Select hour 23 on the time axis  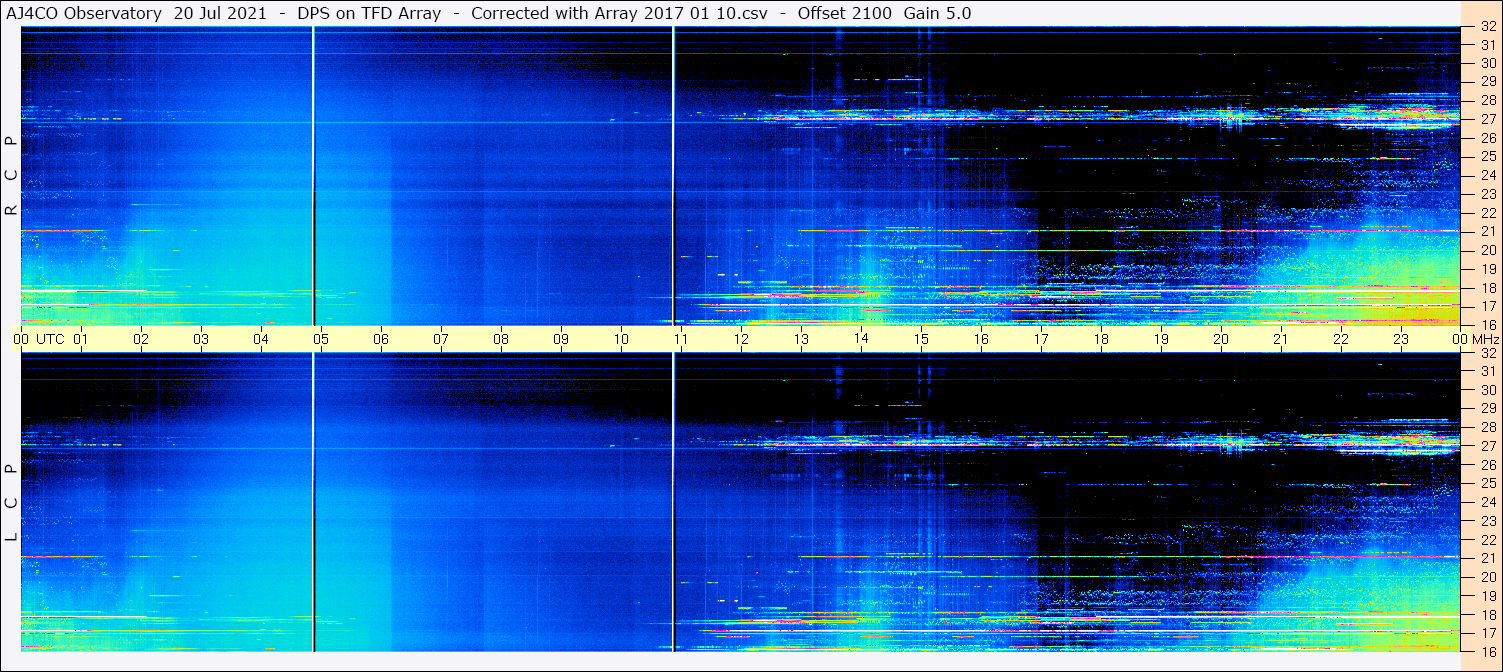pos(1401,339)
